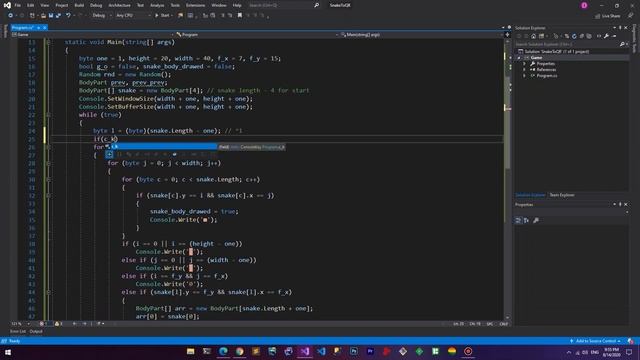Select Program.cs in Solution Explorer
This screenshot has width=640, height=360.
tap(547, 76)
